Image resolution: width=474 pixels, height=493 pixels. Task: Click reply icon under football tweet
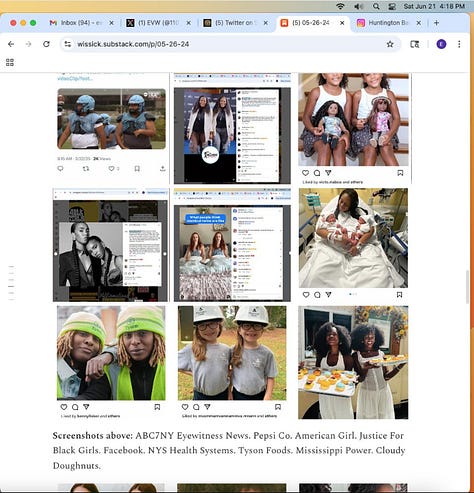pyautogui.click(x=60, y=169)
